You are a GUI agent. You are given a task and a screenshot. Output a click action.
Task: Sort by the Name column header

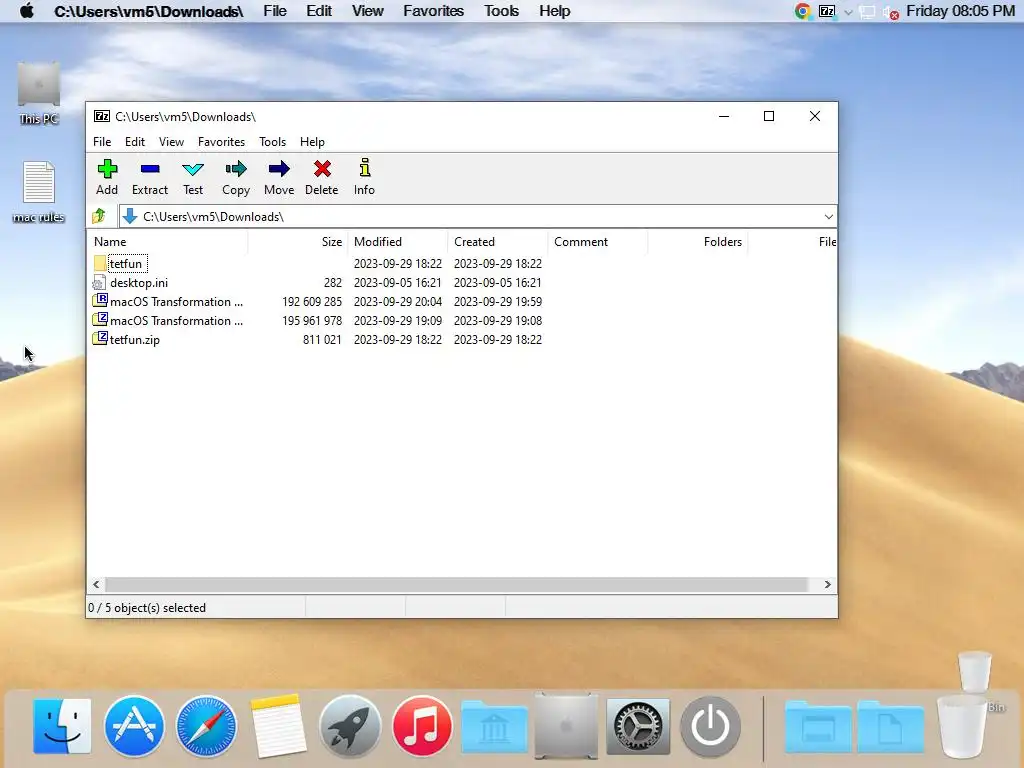(x=167, y=242)
